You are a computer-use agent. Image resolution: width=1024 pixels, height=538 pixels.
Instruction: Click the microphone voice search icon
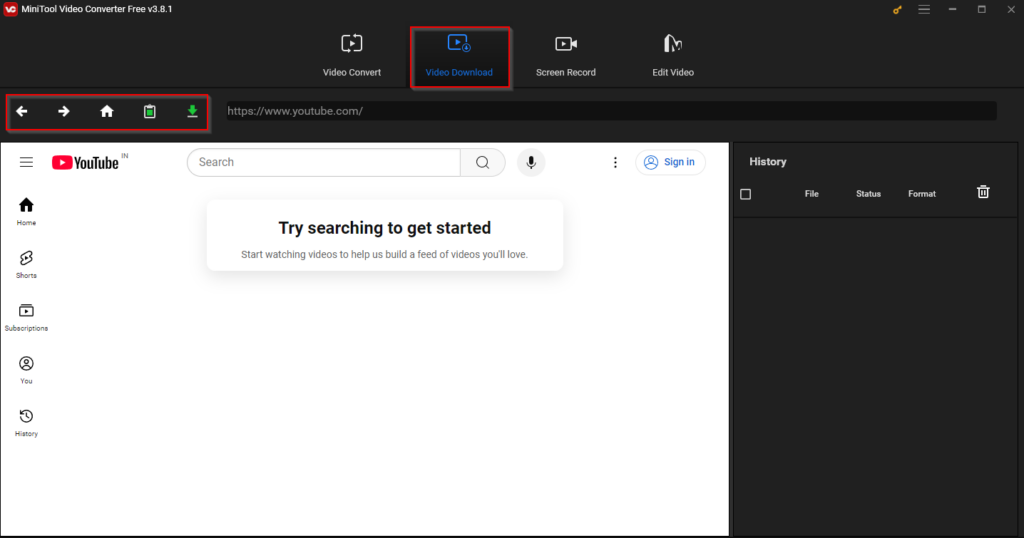tap(531, 162)
